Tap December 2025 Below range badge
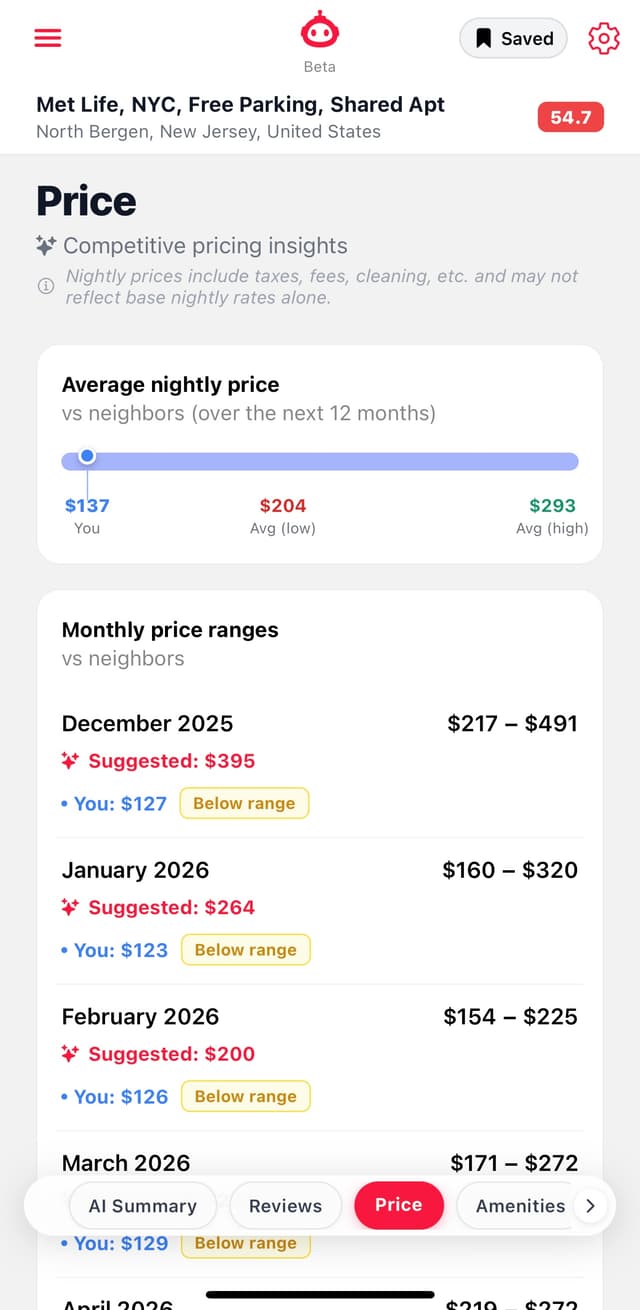Screen dimensions: 640x1310 point(244,803)
